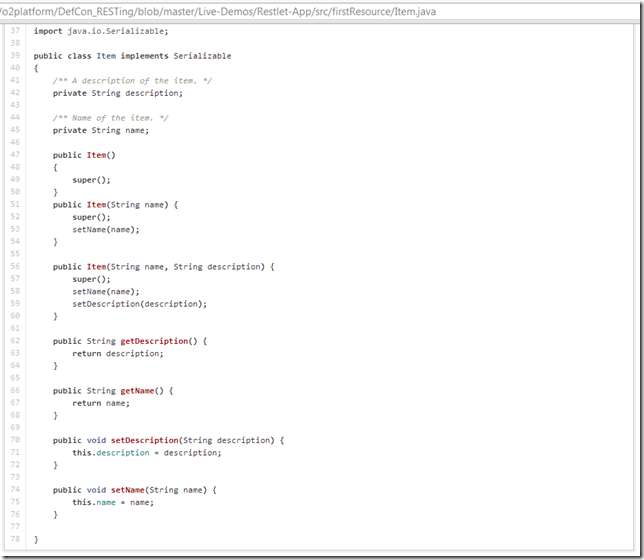
Task: Click the 'private String description;' line
Action: [x=118, y=93]
